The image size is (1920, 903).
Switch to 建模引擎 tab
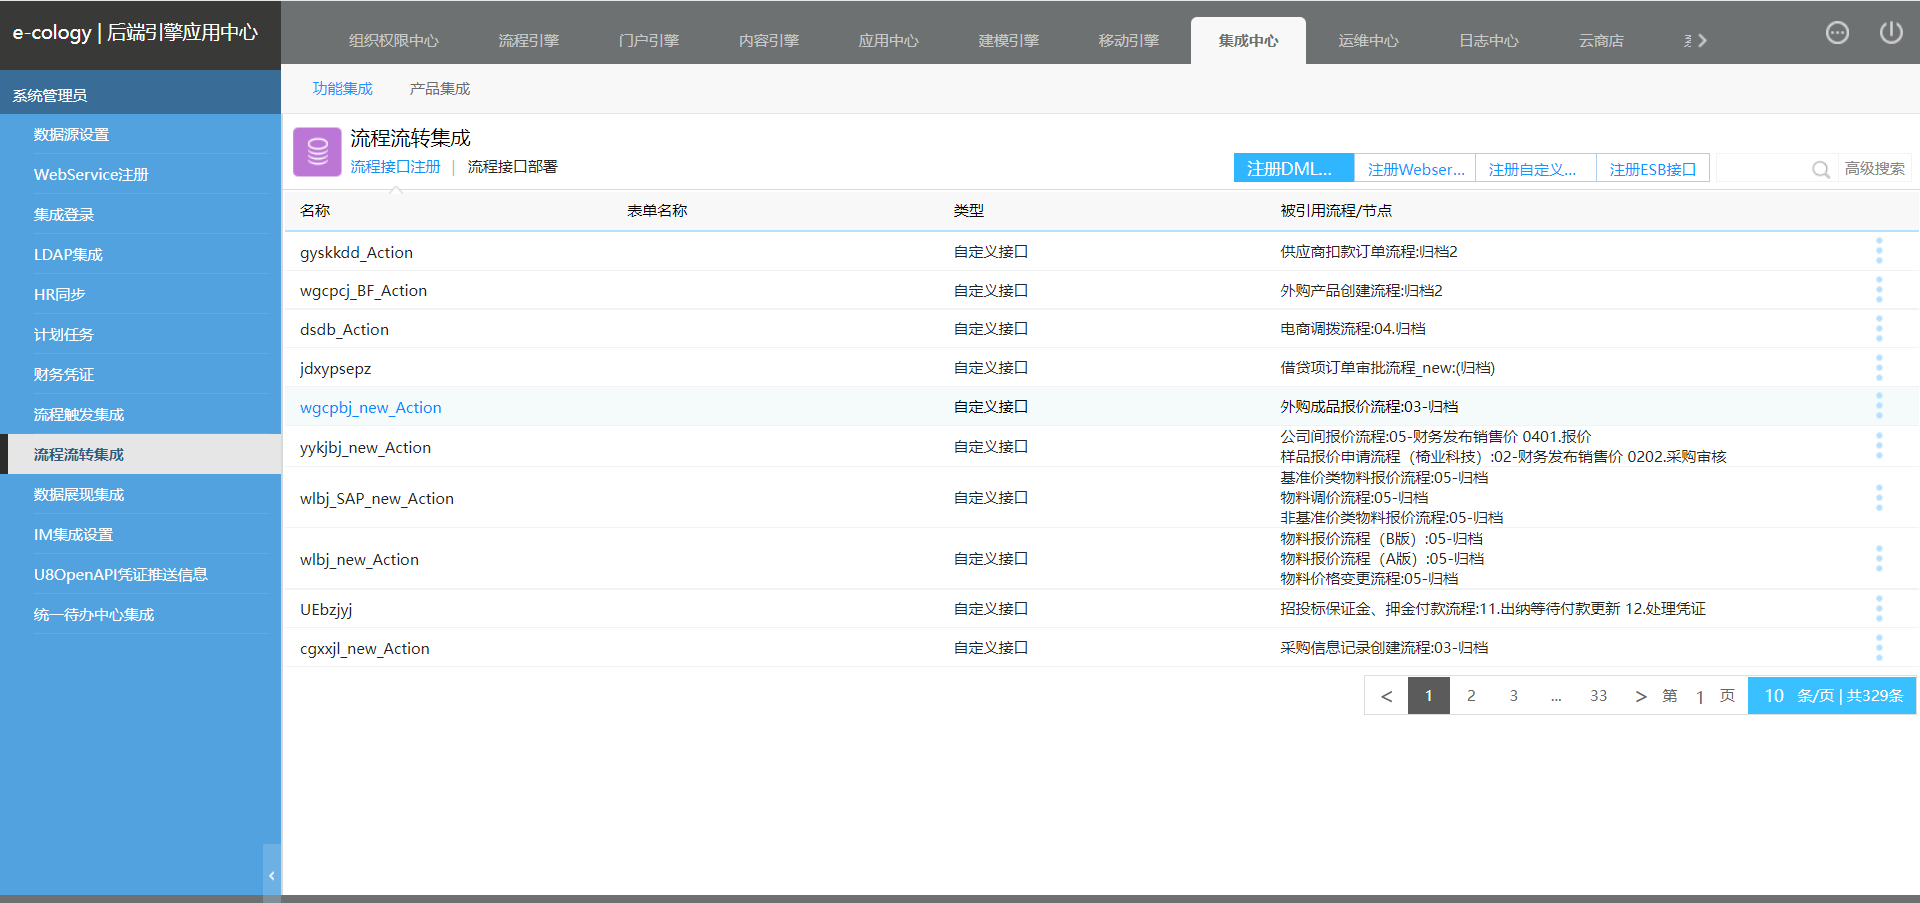click(1008, 41)
